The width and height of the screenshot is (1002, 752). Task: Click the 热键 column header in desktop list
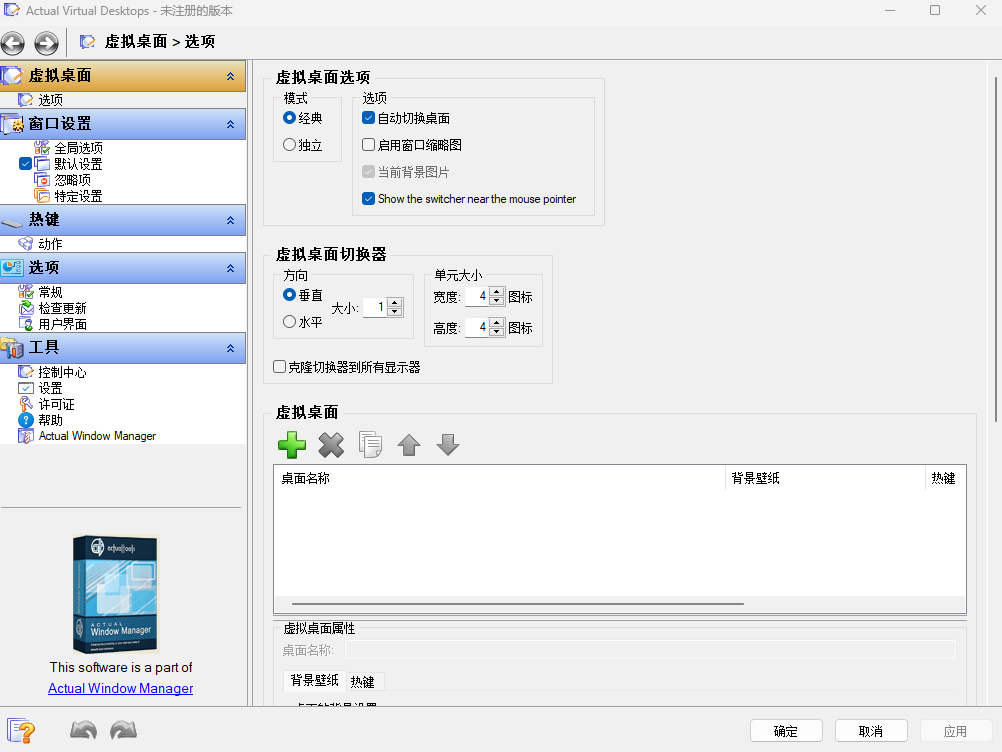(x=945, y=478)
